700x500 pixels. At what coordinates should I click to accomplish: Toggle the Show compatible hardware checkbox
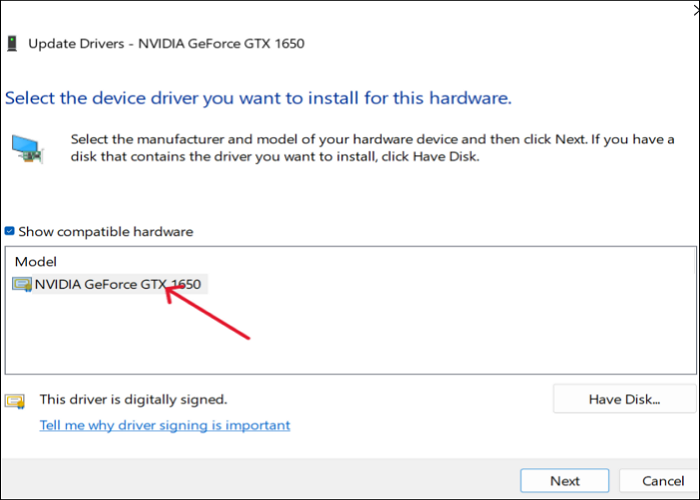(x=10, y=231)
